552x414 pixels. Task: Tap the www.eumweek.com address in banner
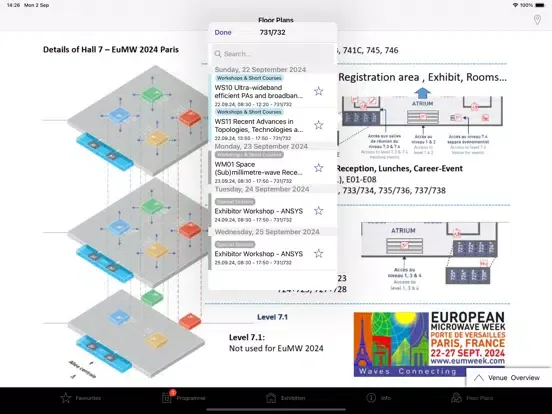click(468, 361)
